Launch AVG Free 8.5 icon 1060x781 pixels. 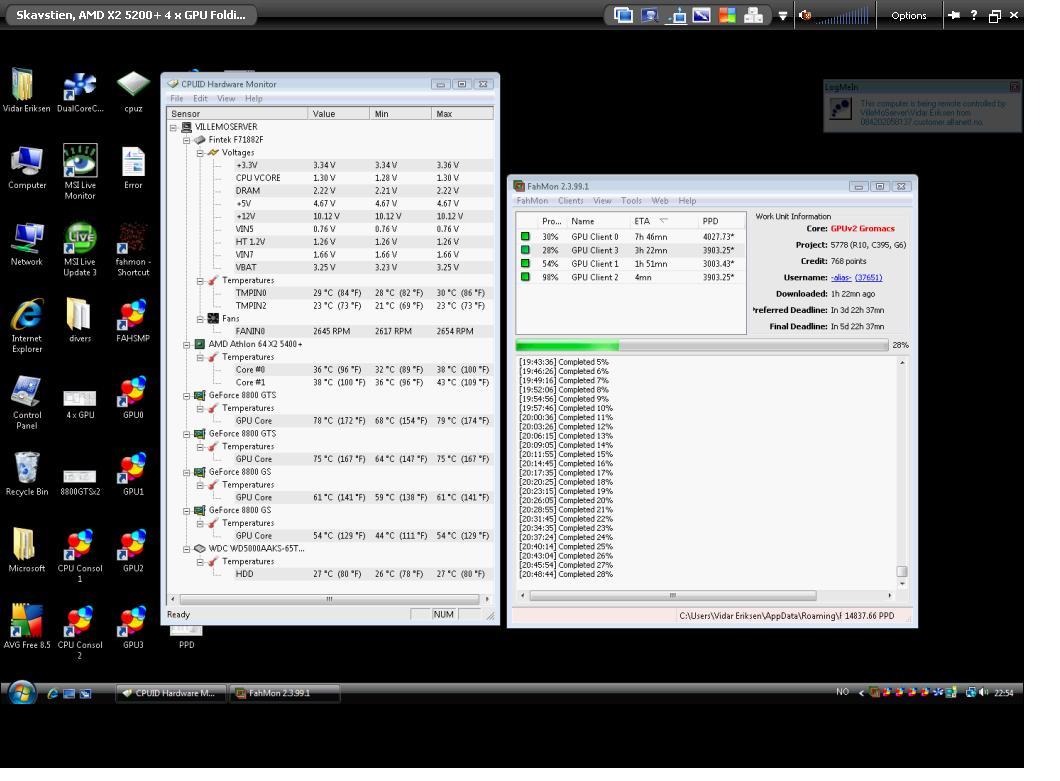coord(26,628)
